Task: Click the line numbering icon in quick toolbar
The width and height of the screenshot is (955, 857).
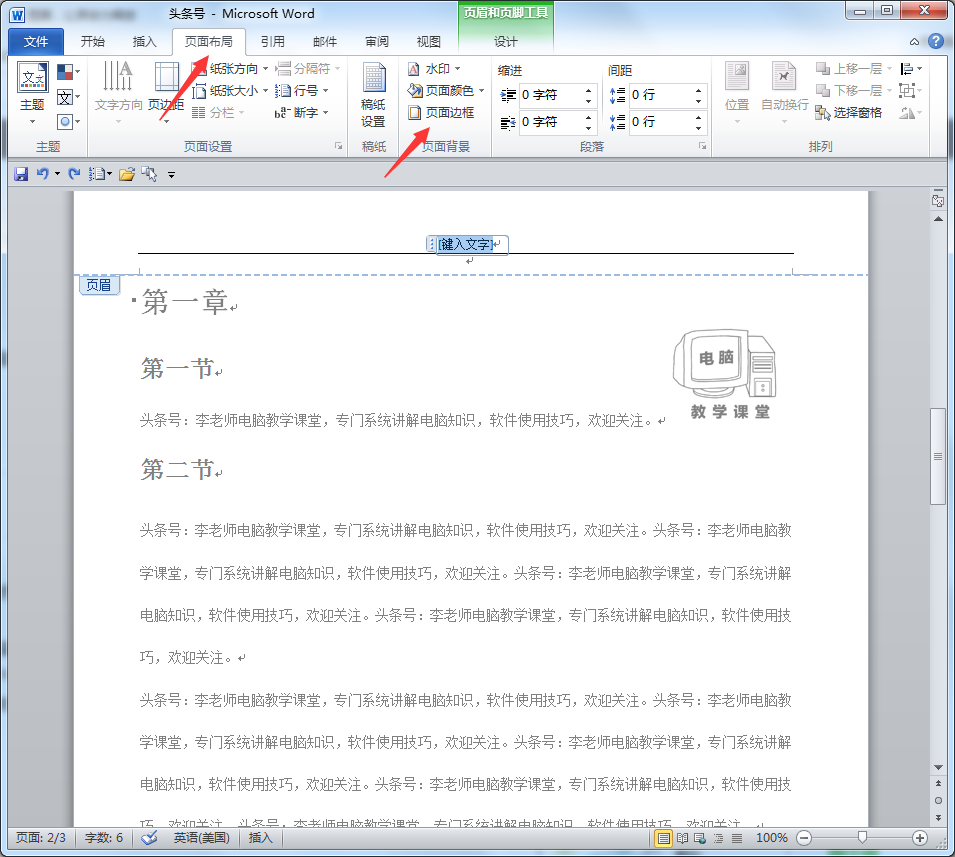Action: pos(97,174)
